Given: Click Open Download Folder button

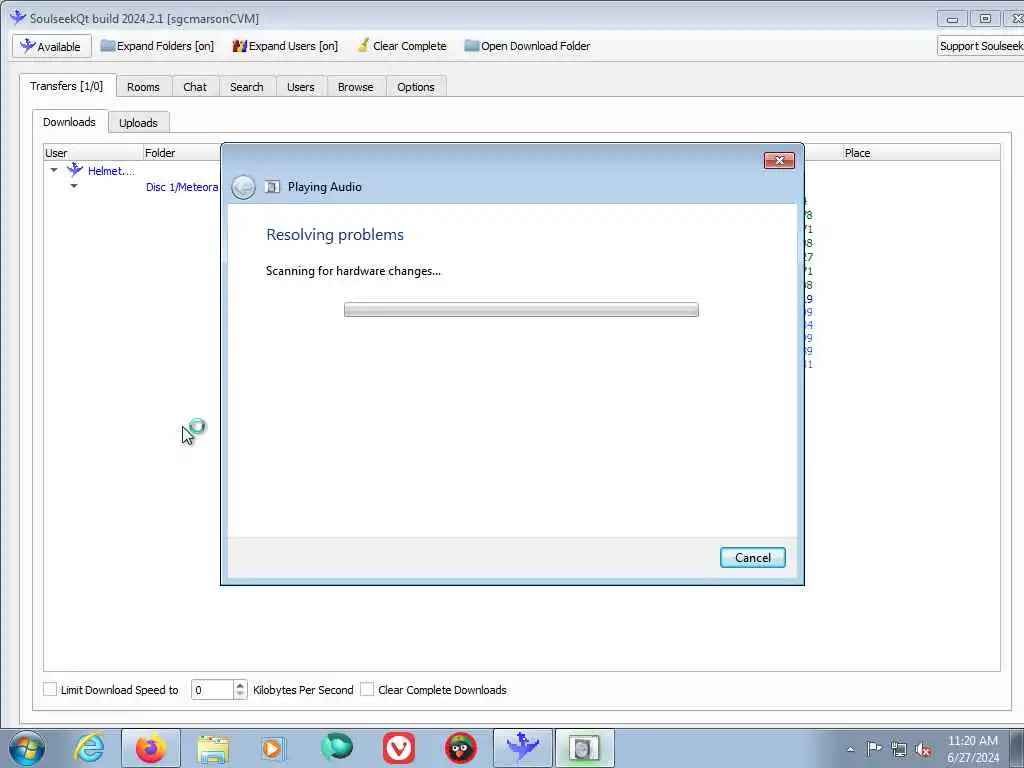Looking at the screenshot, I should [527, 46].
